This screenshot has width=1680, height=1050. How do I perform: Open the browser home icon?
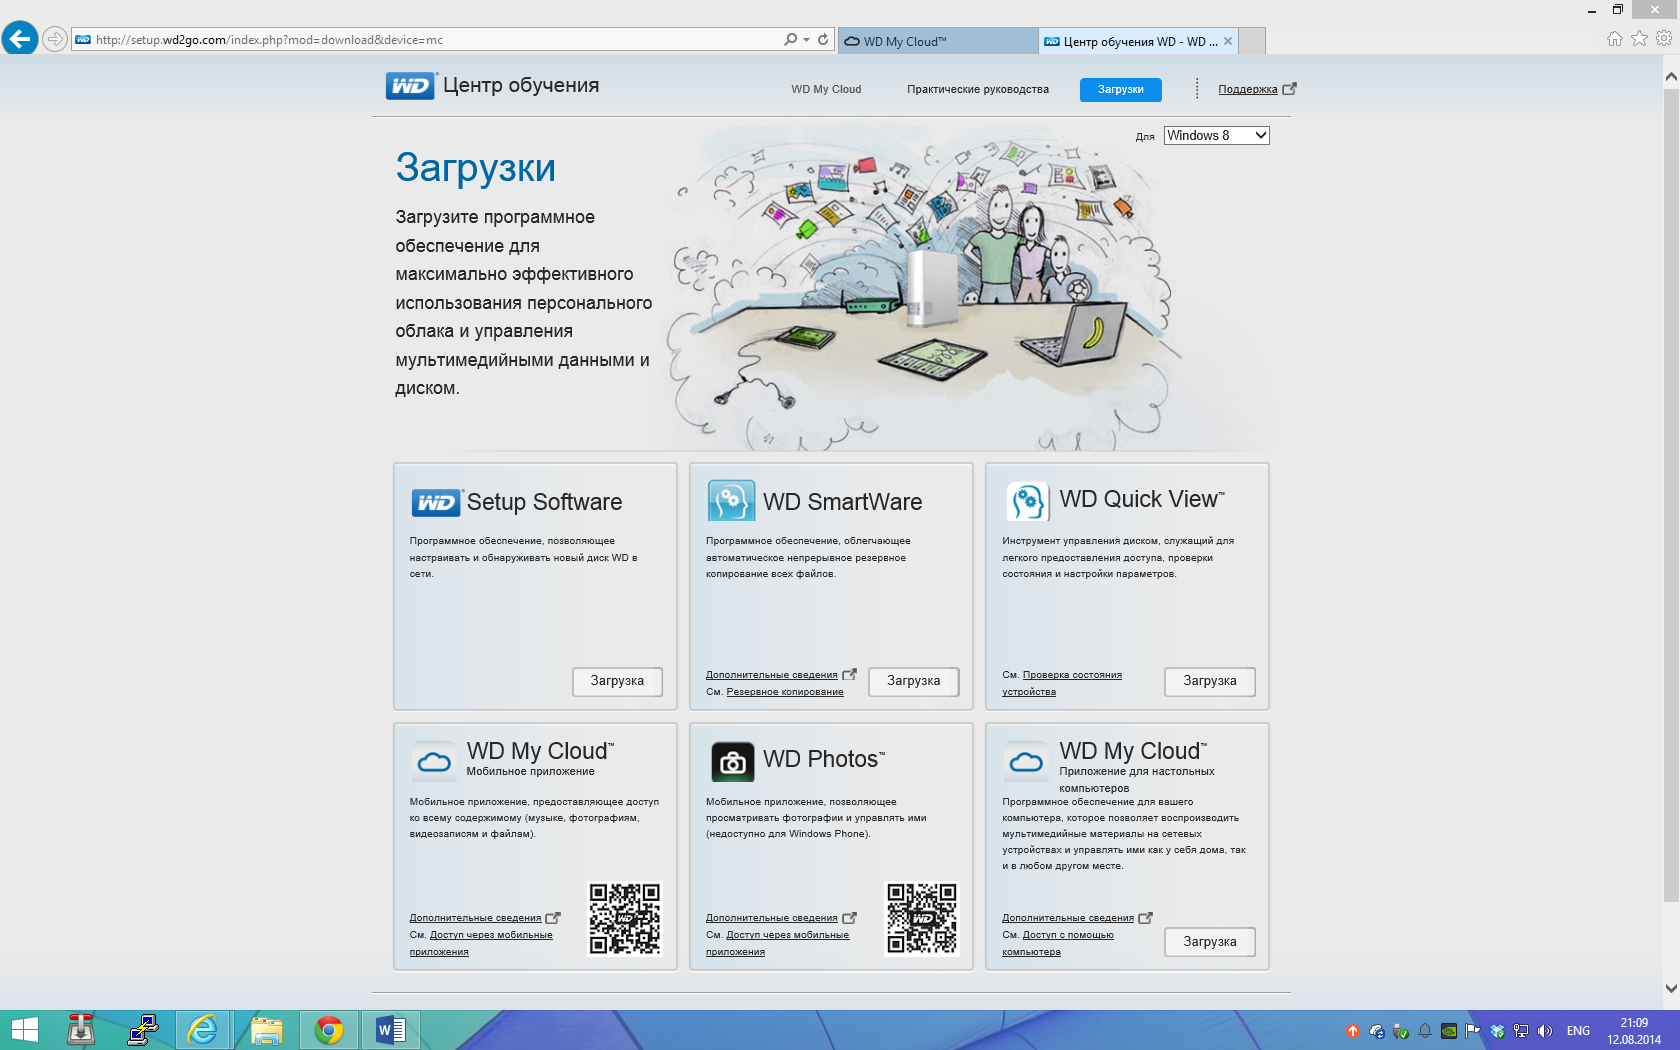[x=1614, y=39]
